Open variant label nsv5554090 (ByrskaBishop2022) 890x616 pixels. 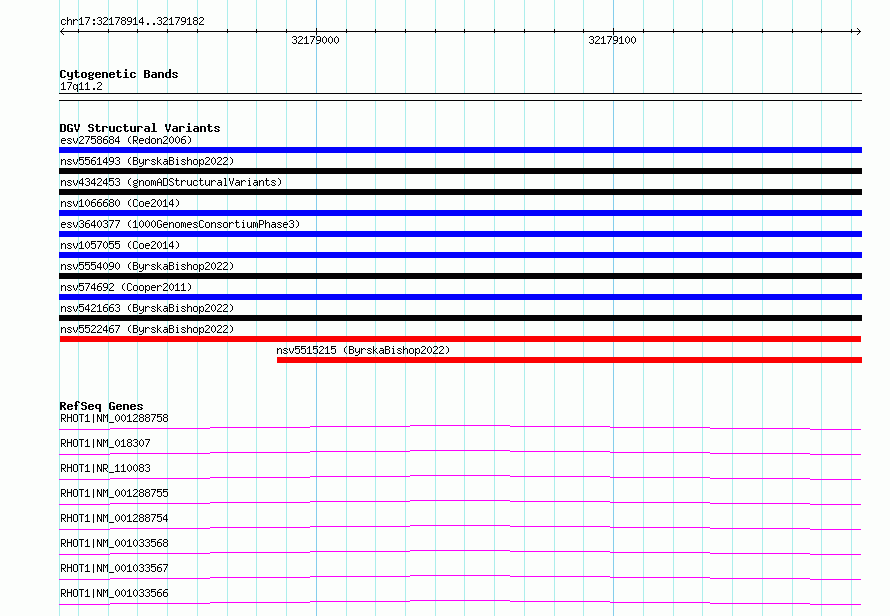point(147,266)
